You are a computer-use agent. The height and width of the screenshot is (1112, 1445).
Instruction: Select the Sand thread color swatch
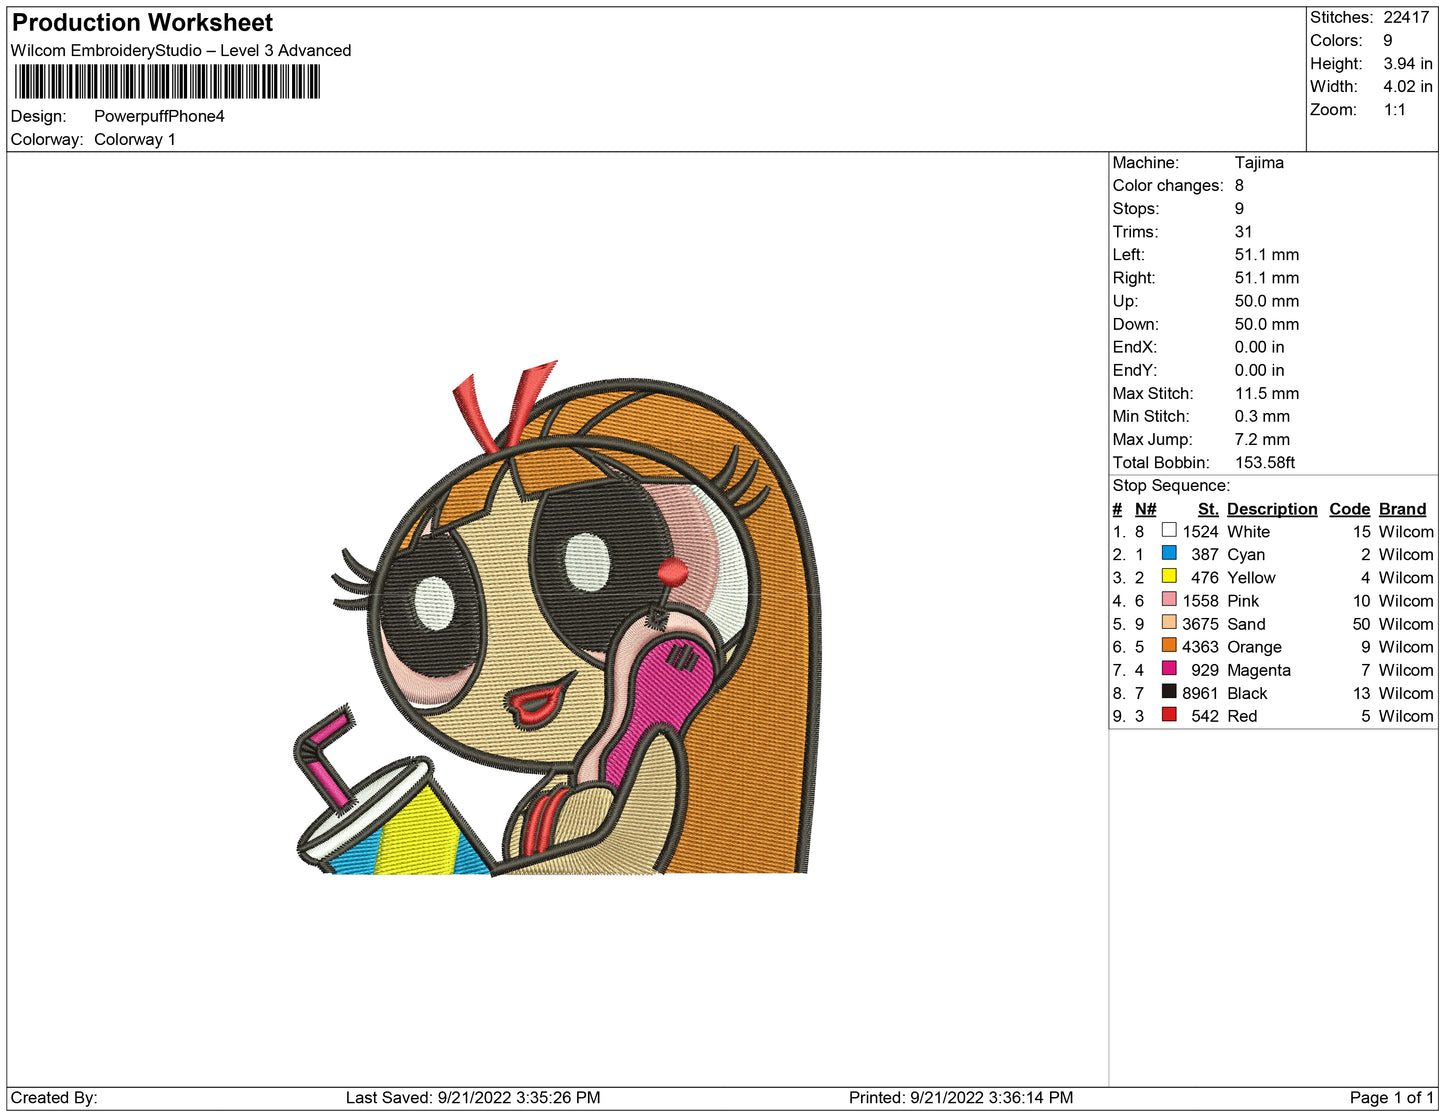click(1169, 622)
